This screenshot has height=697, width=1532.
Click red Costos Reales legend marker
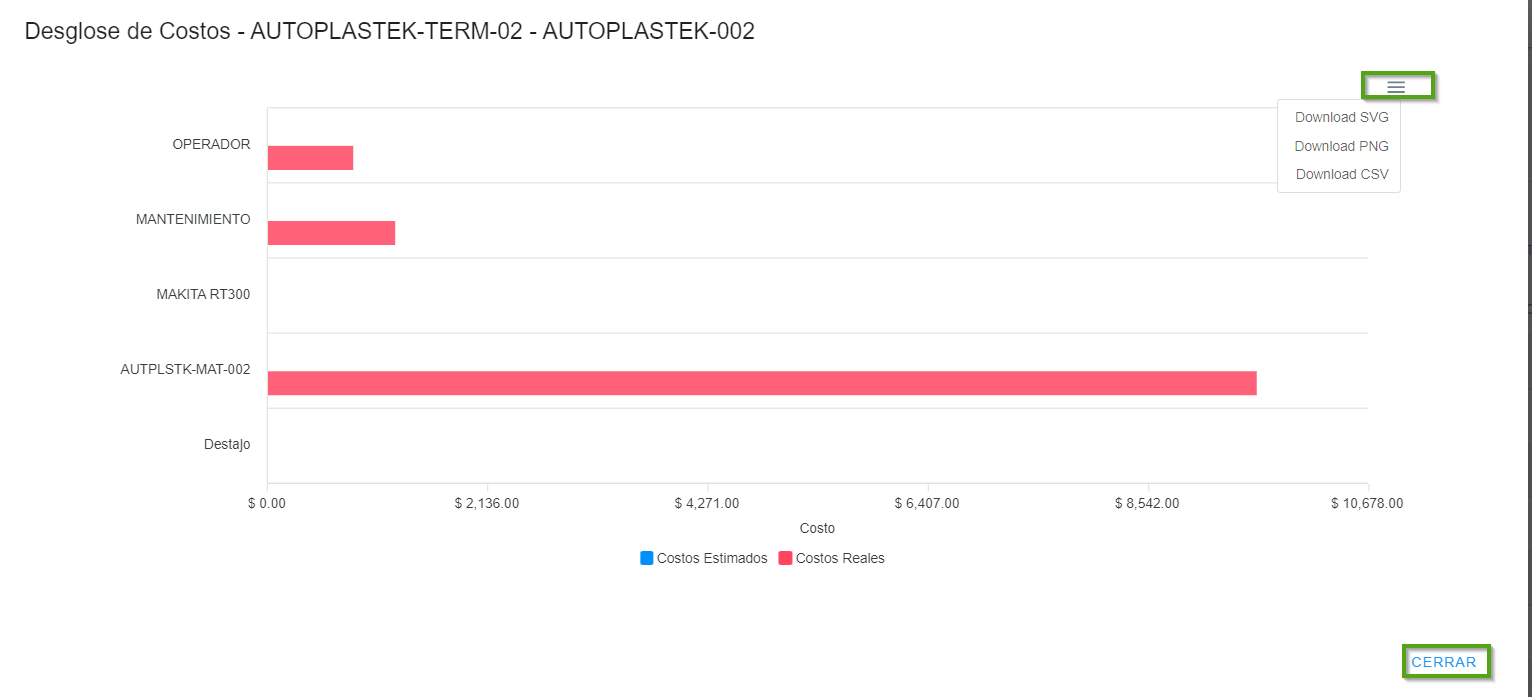click(x=785, y=558)
